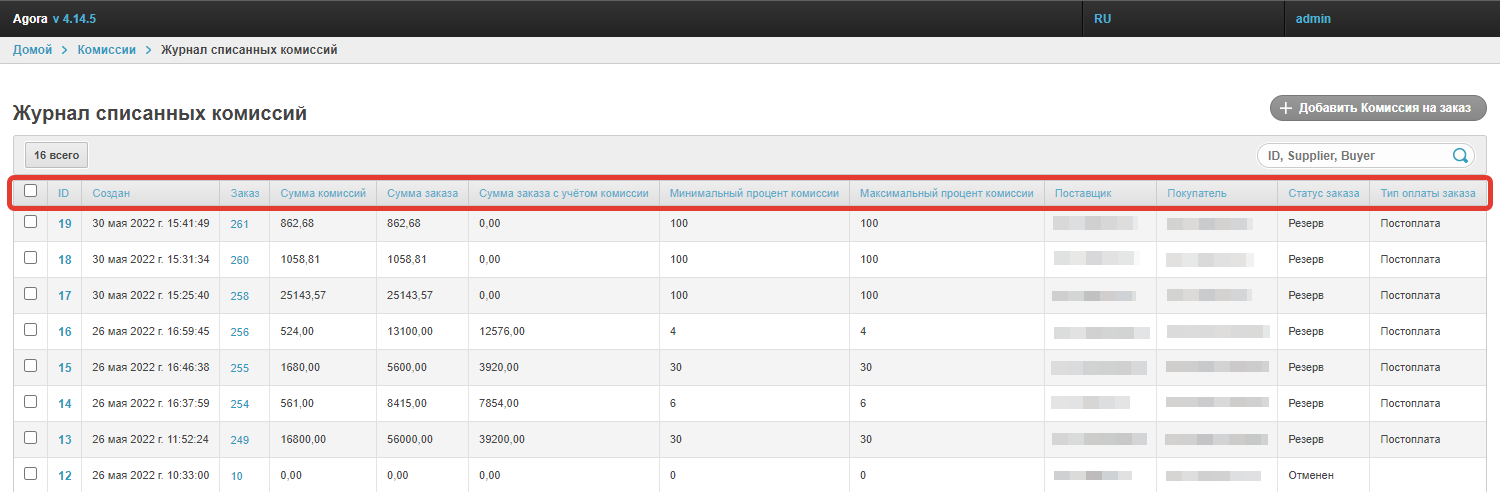
Task: Click the Agora logo title
Action: coord(30,19)
